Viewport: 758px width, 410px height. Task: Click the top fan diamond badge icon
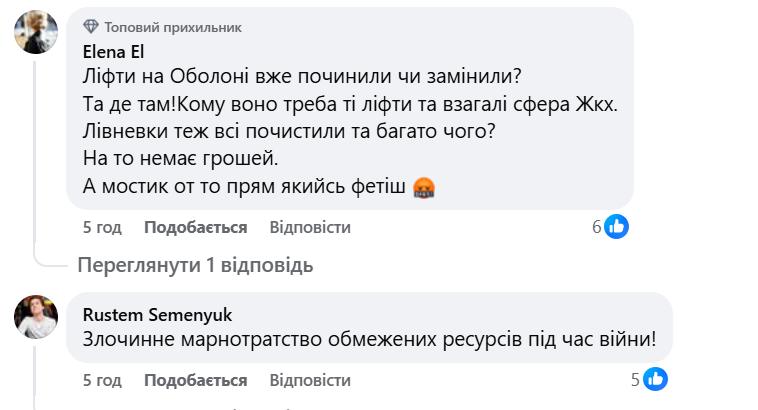click(x=91, y=28)
